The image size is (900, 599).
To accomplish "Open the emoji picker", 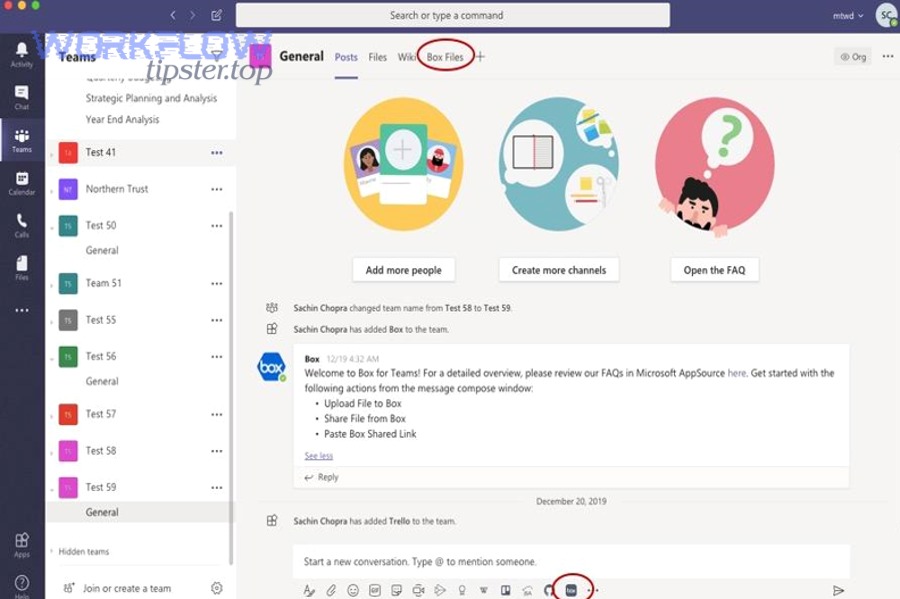I will [x=353, y=590].
